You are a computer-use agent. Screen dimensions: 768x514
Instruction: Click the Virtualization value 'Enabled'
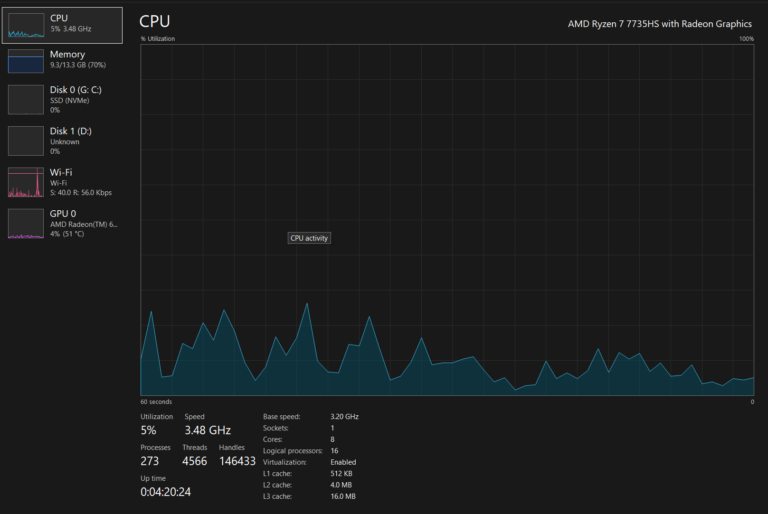[343, 462]
